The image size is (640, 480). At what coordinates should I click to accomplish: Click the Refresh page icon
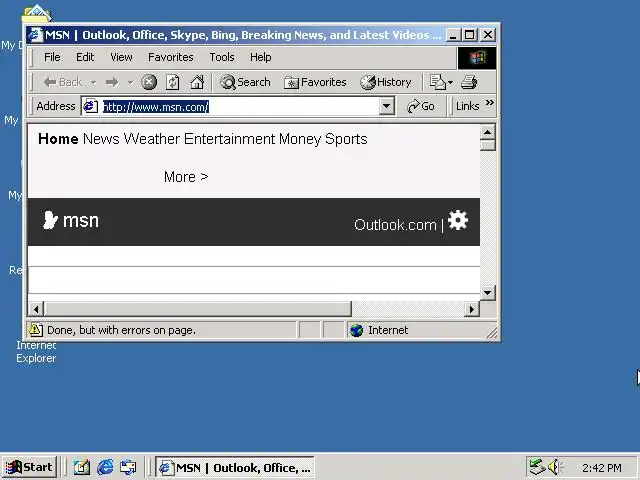point(173,82)
